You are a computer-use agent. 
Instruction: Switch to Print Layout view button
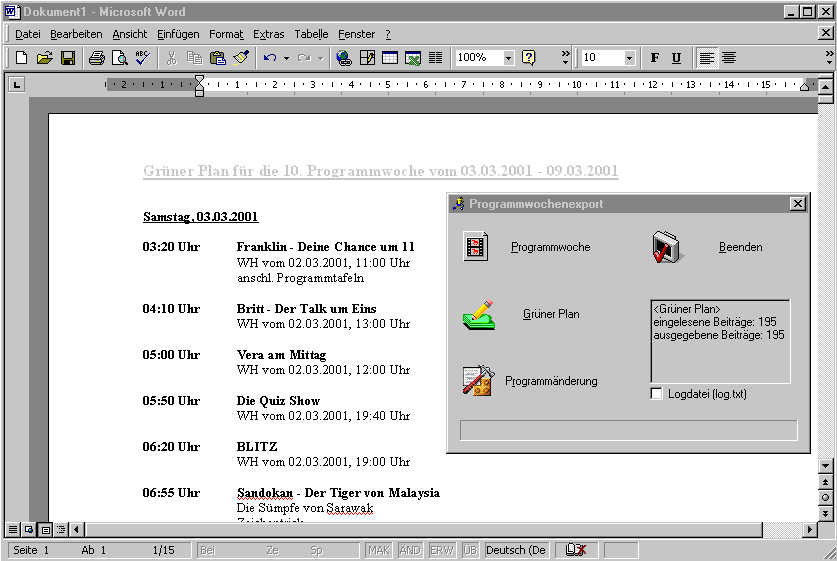[x=45, y=530]
